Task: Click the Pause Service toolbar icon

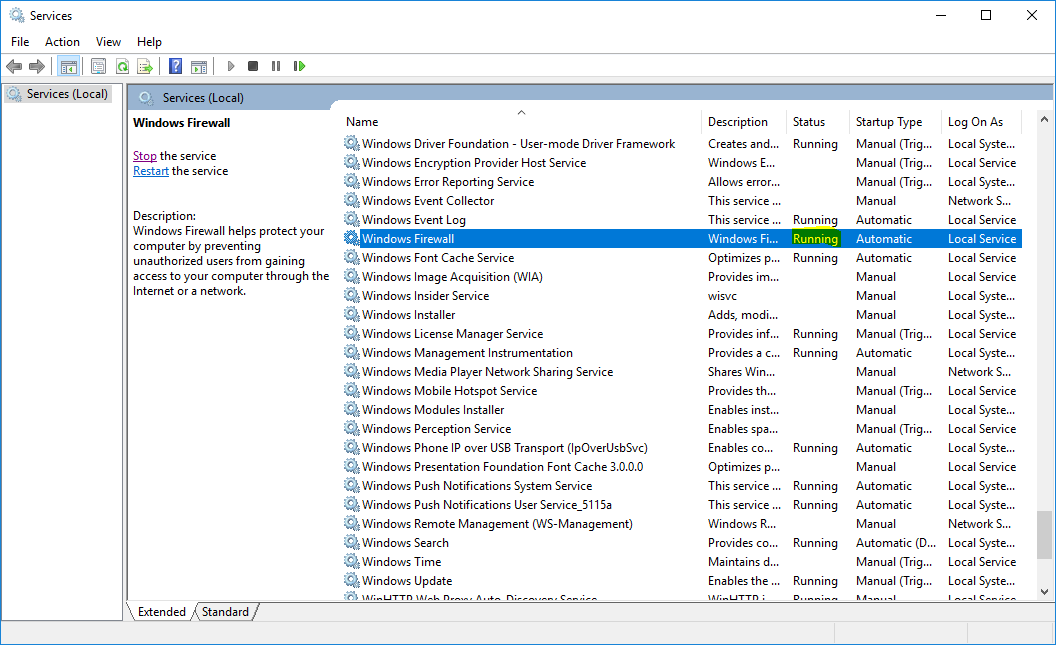Action: coord(275,66)
